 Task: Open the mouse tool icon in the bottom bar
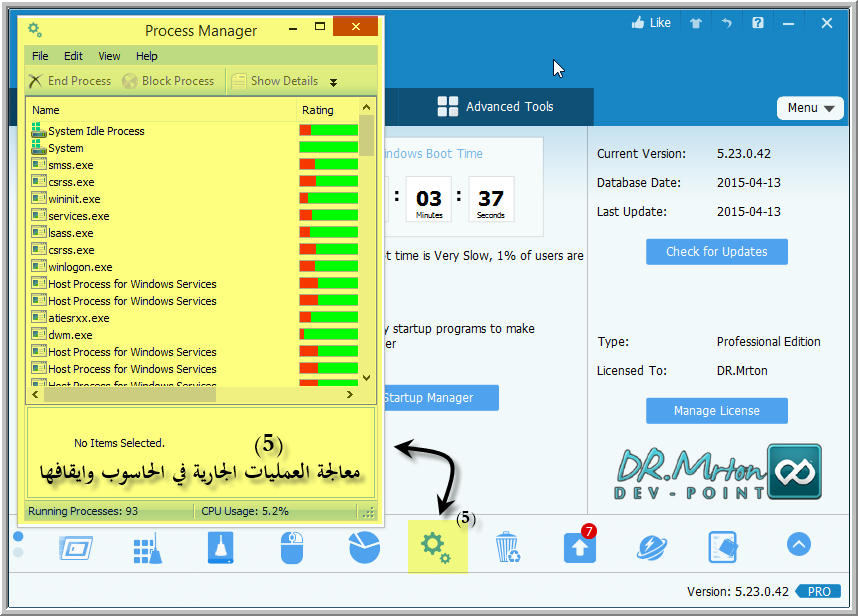coord(292,547)
